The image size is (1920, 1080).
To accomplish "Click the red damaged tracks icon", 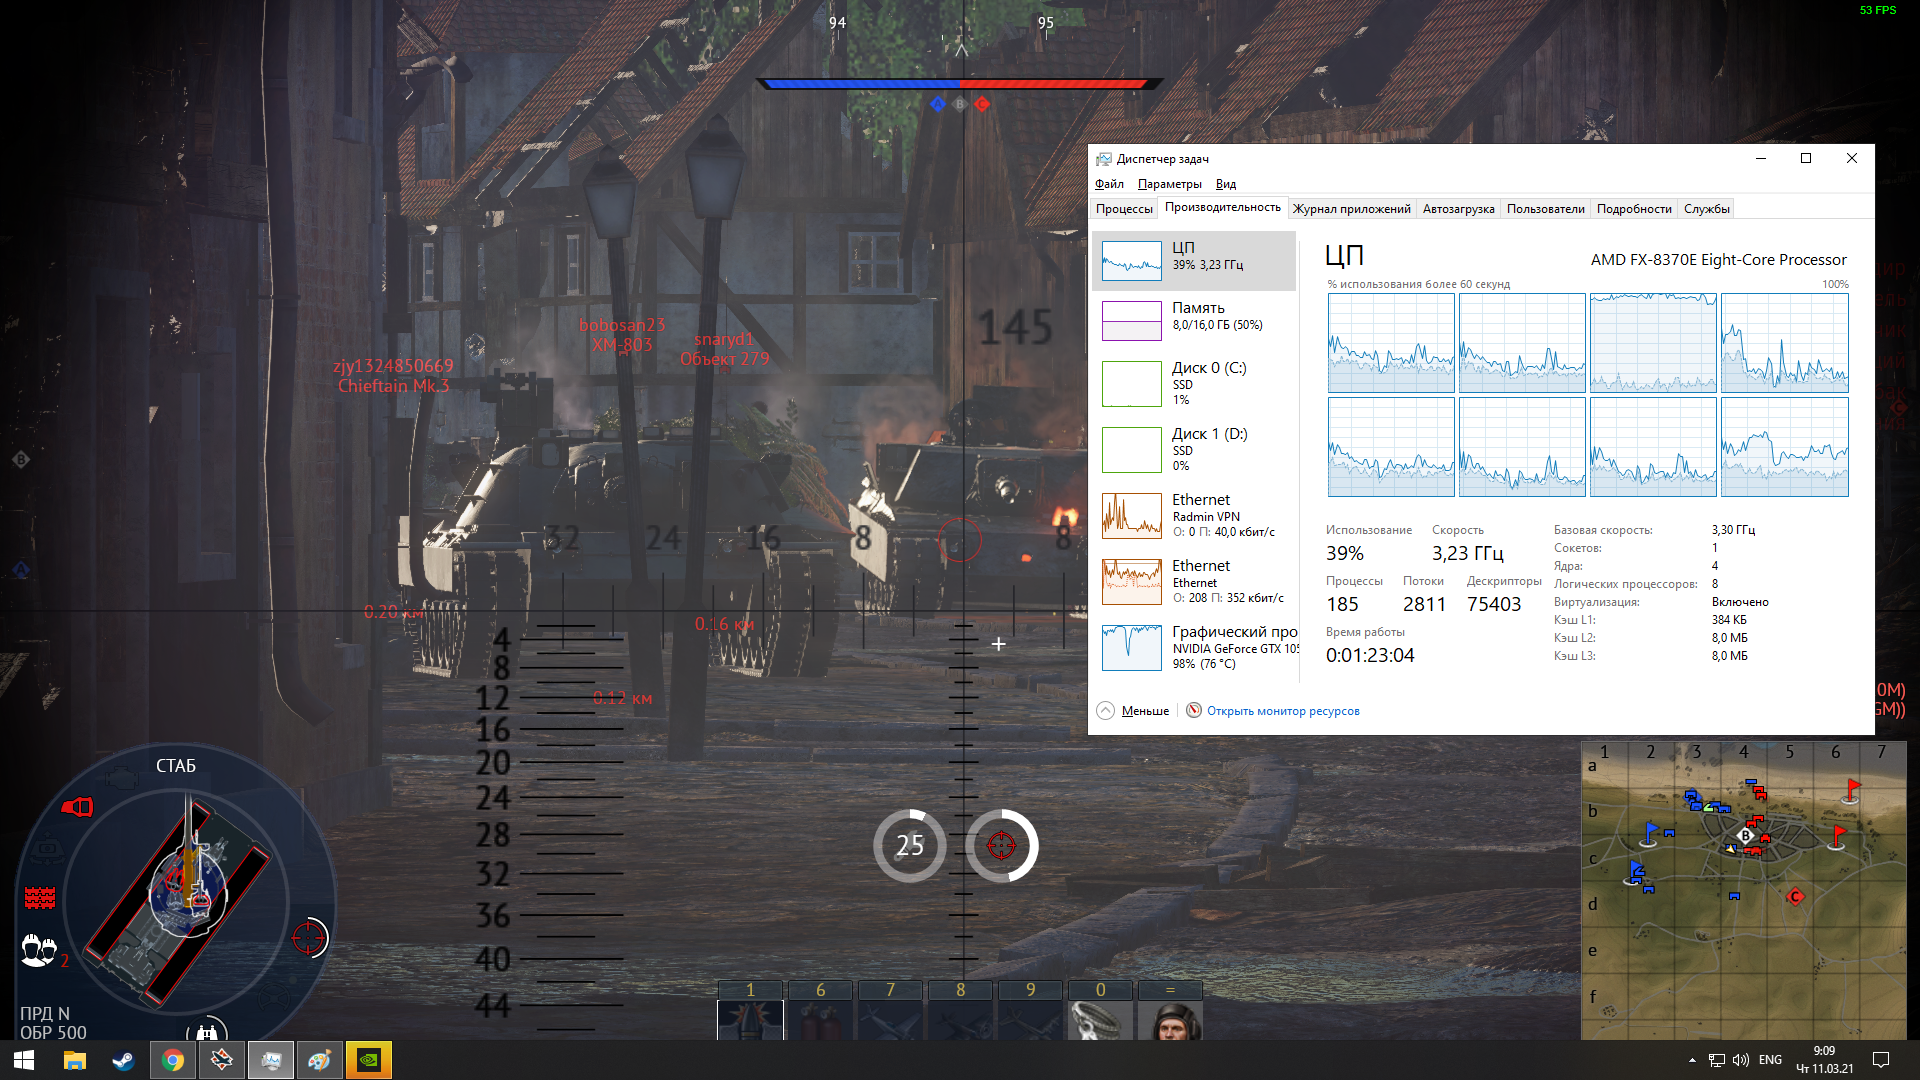I will tap(40, 898).
